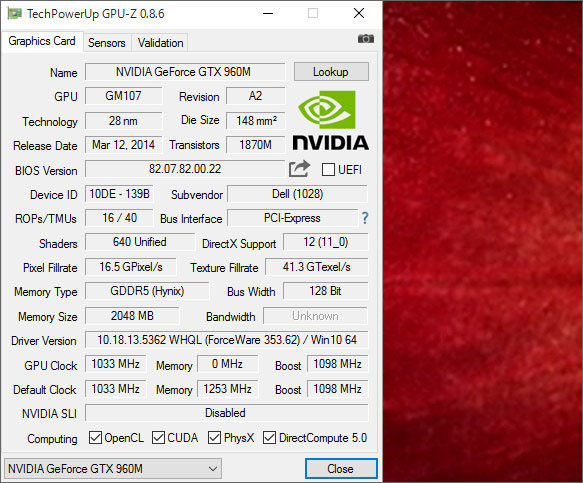Click the GPU Clock row Memory 0 MHz

pos(228,364)
